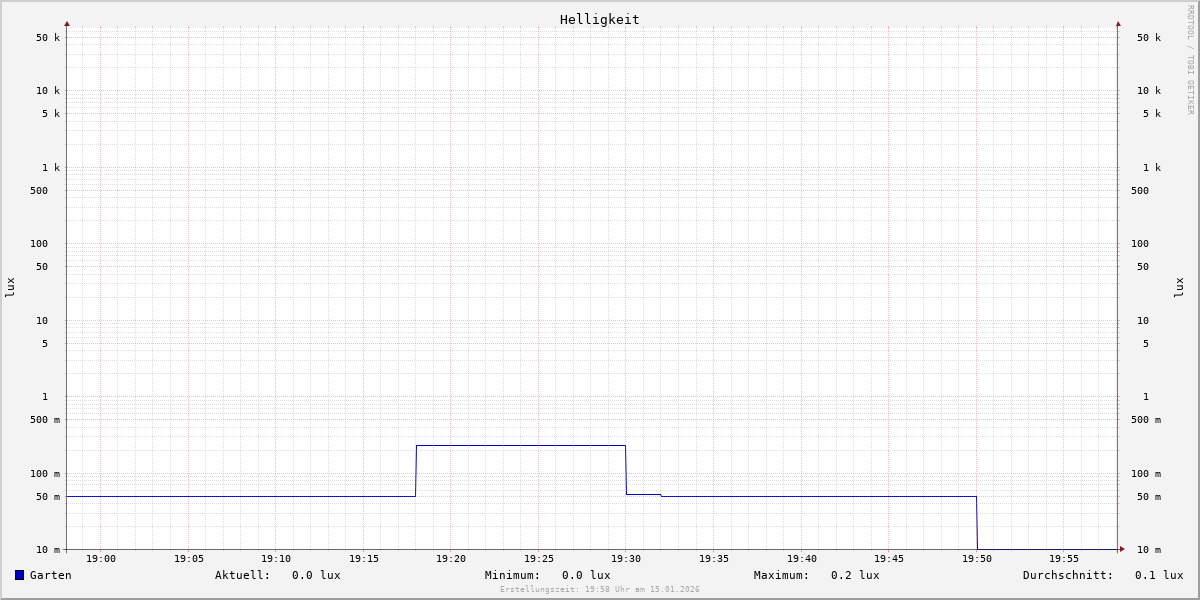Viewport: 1200px width, 600px height.
Task: Click the 5 k label on left axis
Action: coord(51,114)
